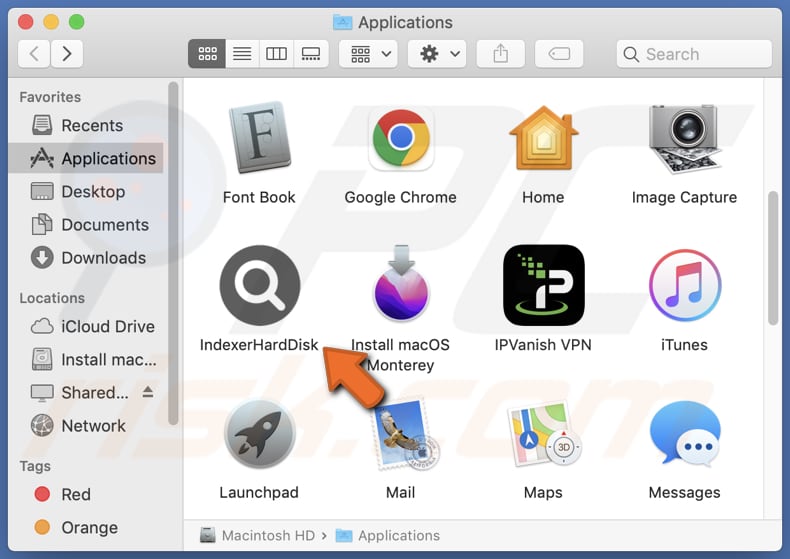Open Downloads in the sidebar
Viewport: 790px width, 559px height.
coord(86,258)
